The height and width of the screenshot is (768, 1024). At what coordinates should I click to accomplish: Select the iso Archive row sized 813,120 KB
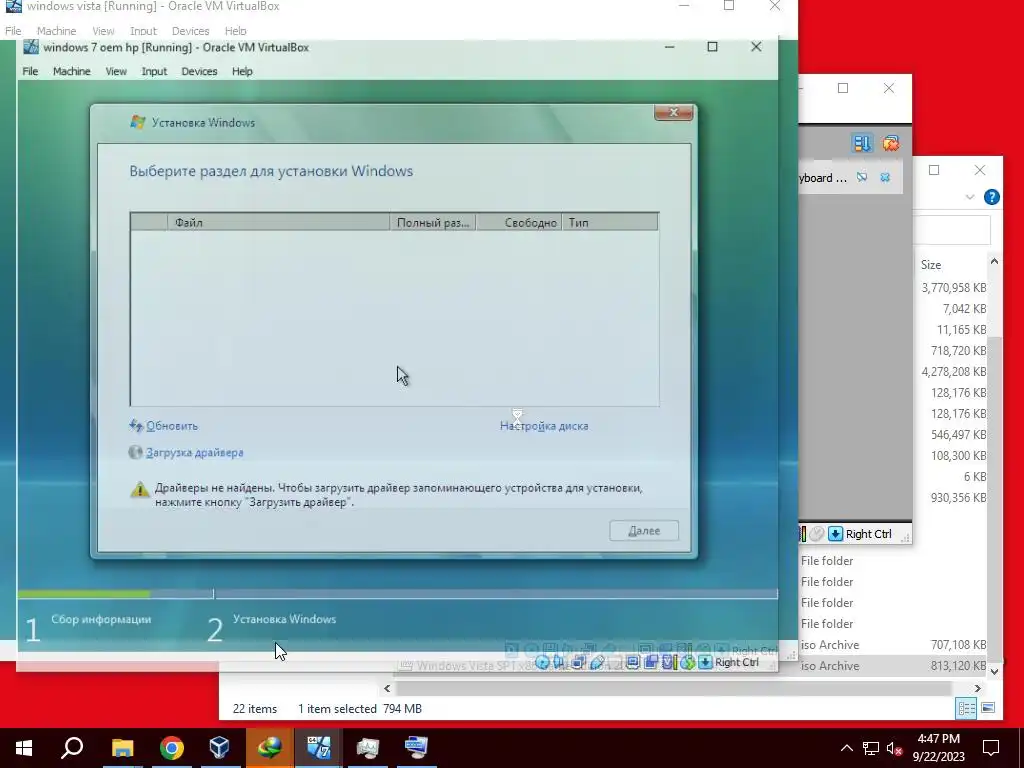click(x=893, y=665)
